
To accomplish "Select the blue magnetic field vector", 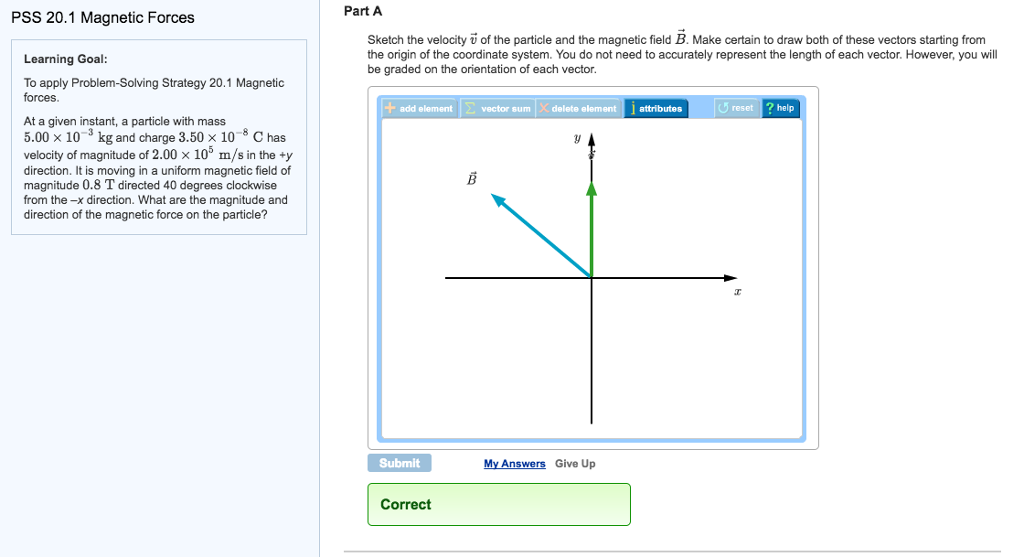I will click(x=540, y=236).
